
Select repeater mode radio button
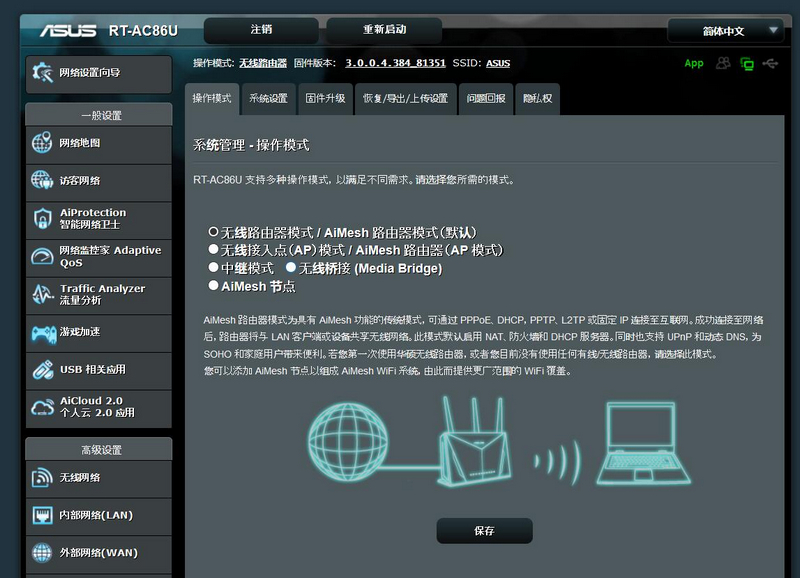click(213, 267)
